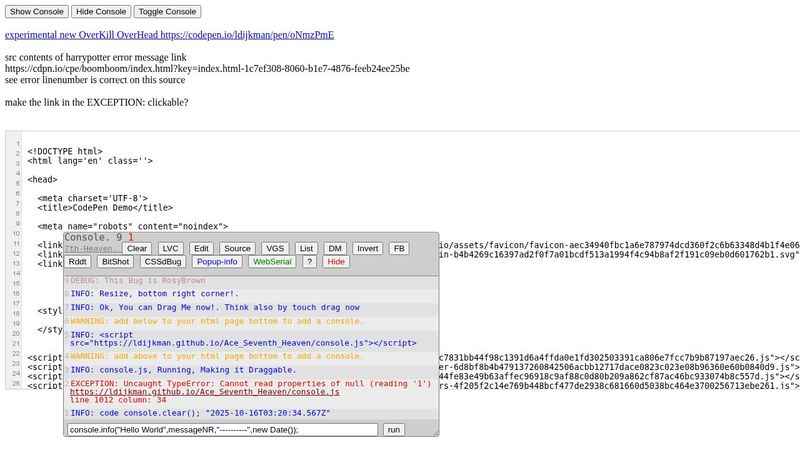This screenshot has width=800, height=450.
Task: Click the green WebSerial button
Action: coord(272,261)
